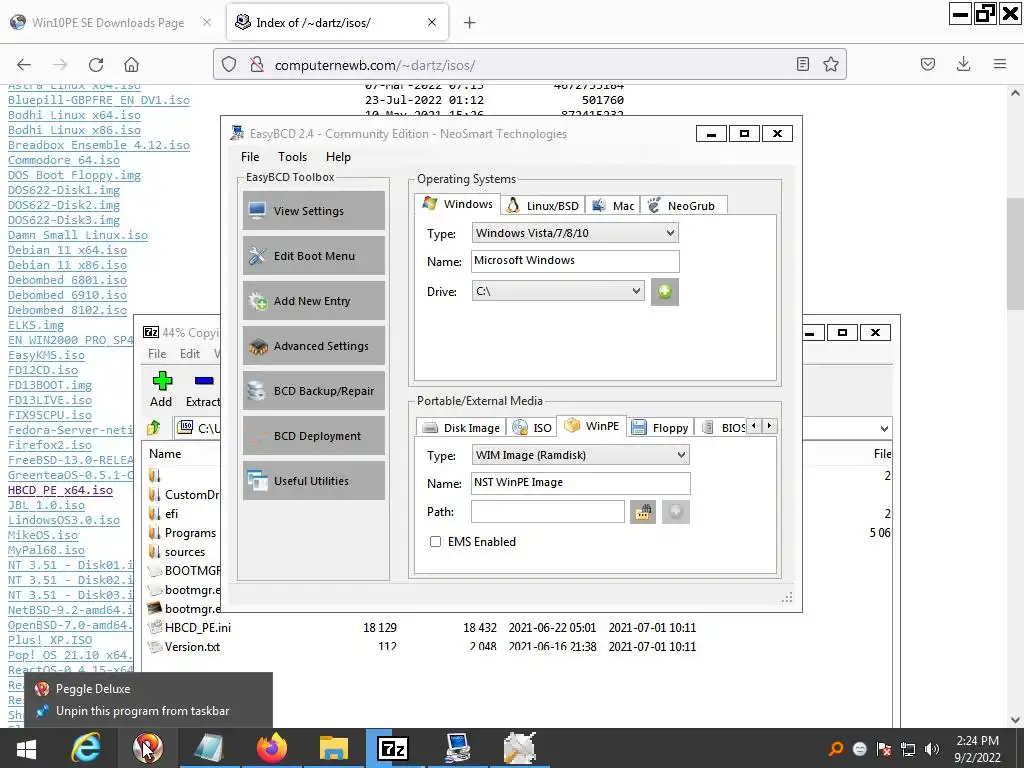Open Bodhi_Linux_x64.iso link
1024x768 pixels.
coord(74,115)
